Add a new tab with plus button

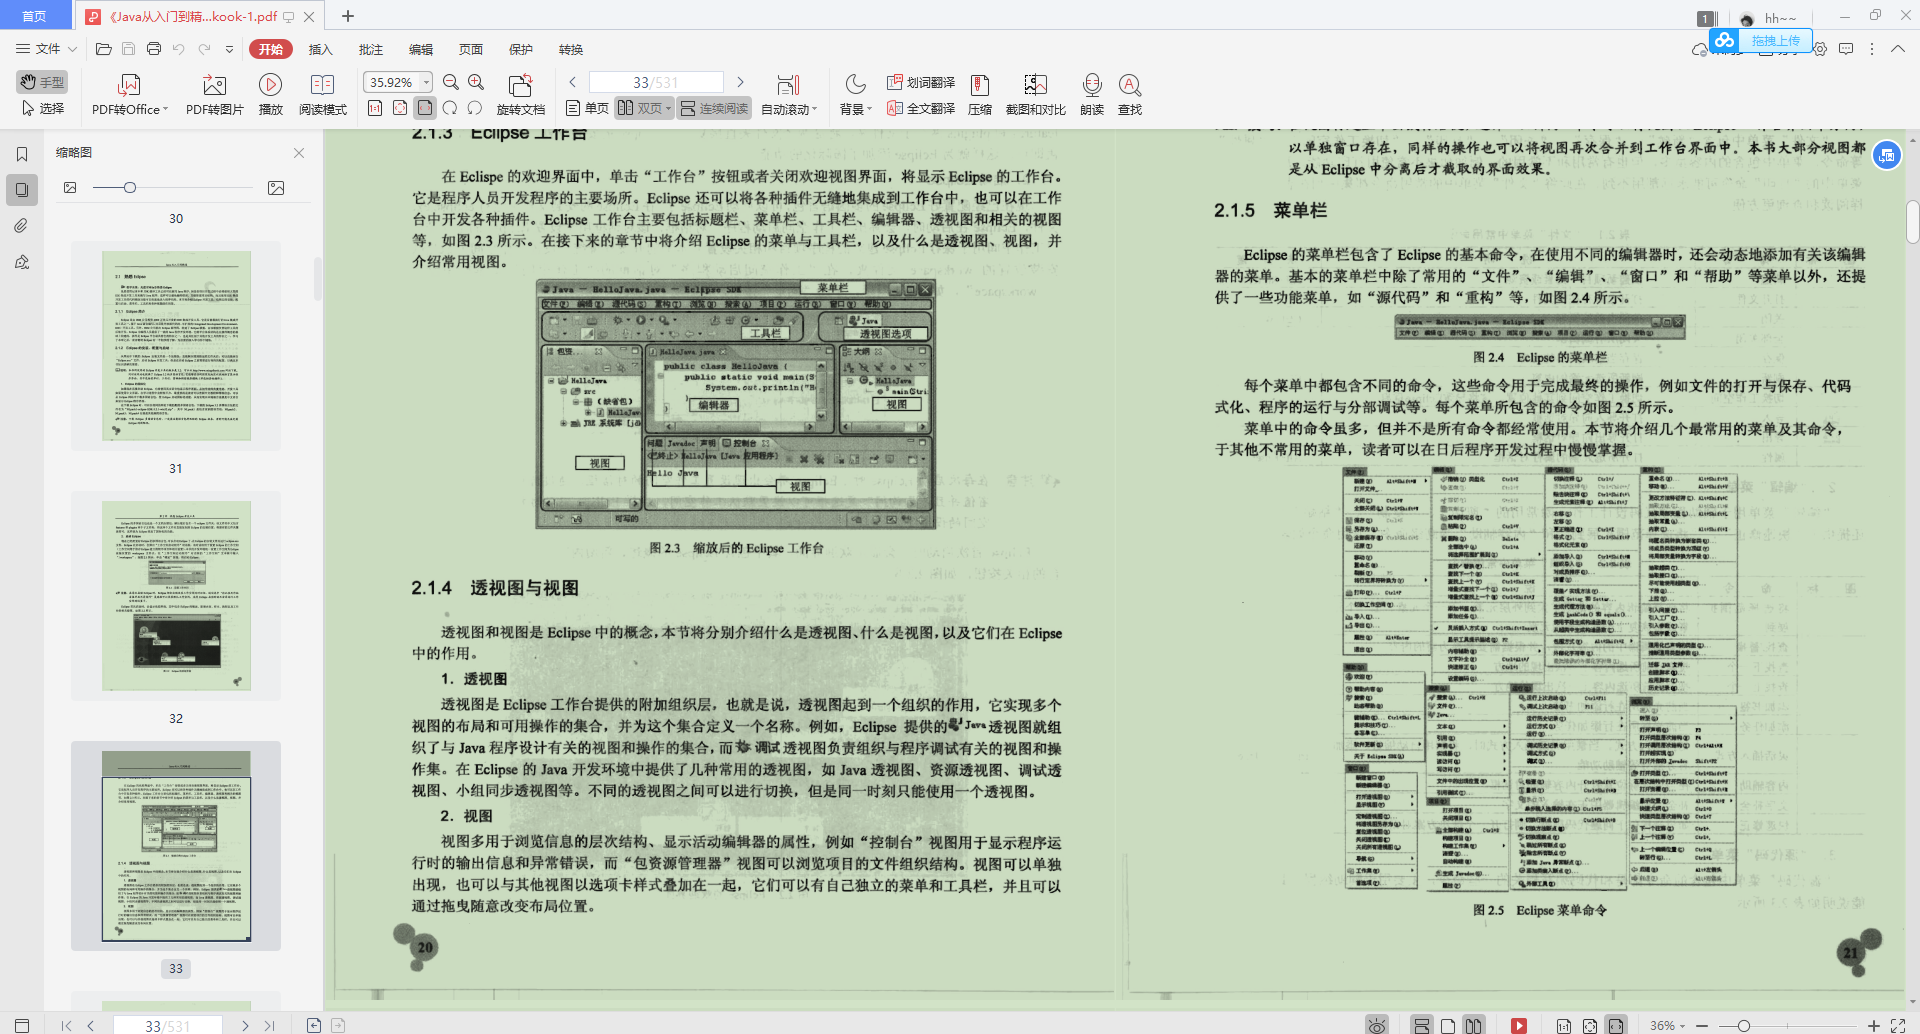tap(348, 16)
